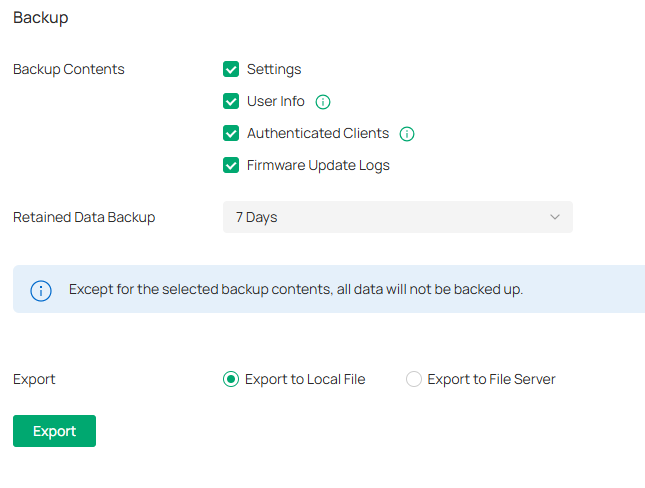Disable the Authenticated Clients checkbox
645x488 pixels.
pyautogui.click(x=231, y=134)
